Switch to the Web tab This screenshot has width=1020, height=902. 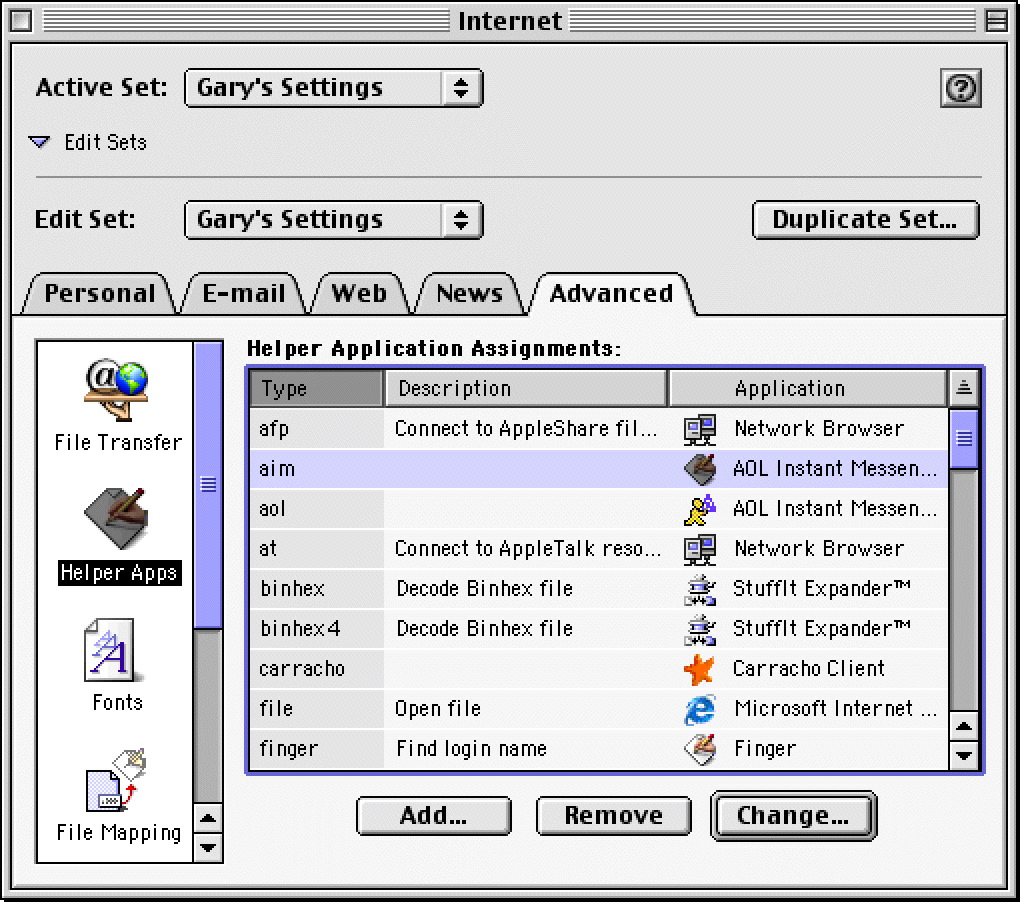point(359,293)
